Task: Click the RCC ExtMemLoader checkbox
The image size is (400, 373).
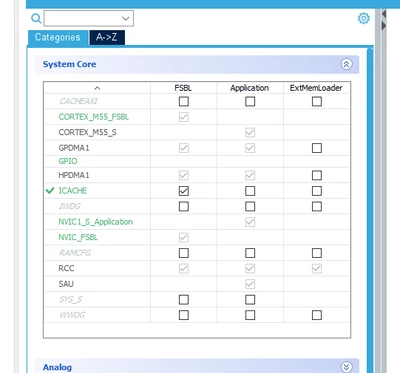Action: tap(317, 269)
